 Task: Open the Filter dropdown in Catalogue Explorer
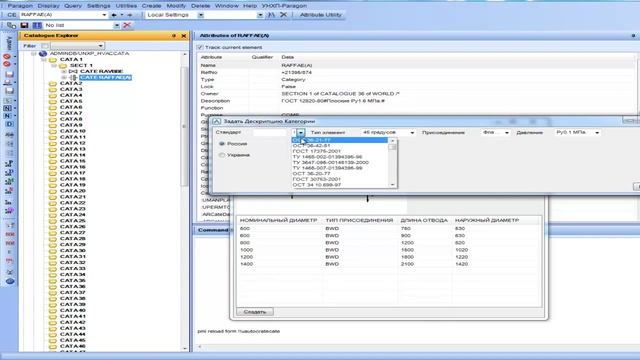pyautogui.click(x=100, y=46)
